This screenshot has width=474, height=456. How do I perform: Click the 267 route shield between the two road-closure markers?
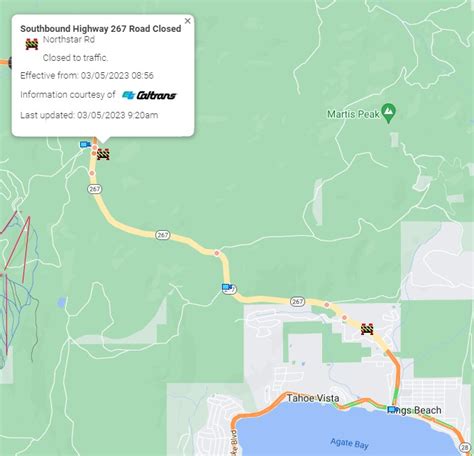point(163,235)
